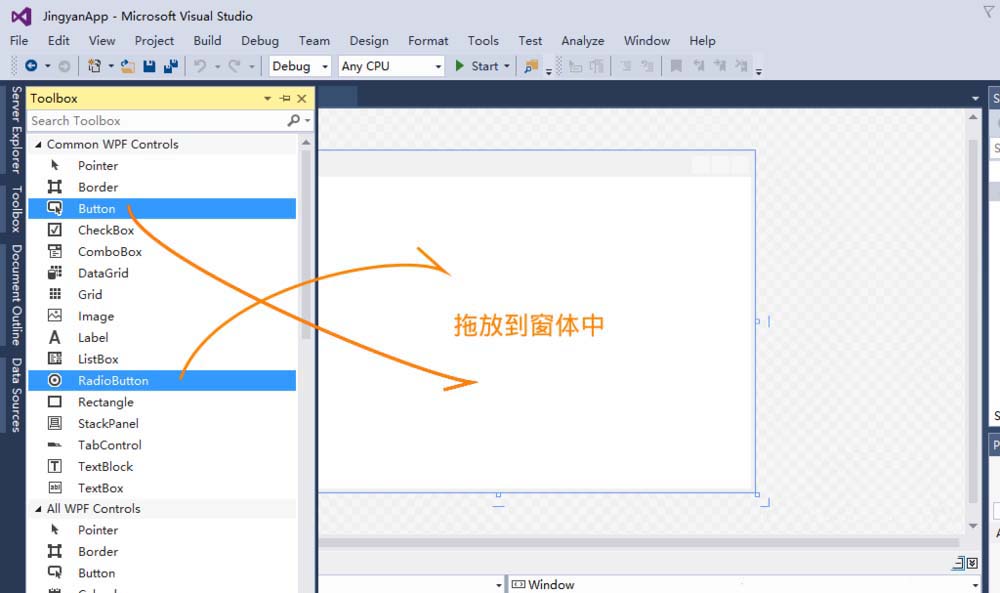Start debugging with the Start button

[x=477, y=66]
